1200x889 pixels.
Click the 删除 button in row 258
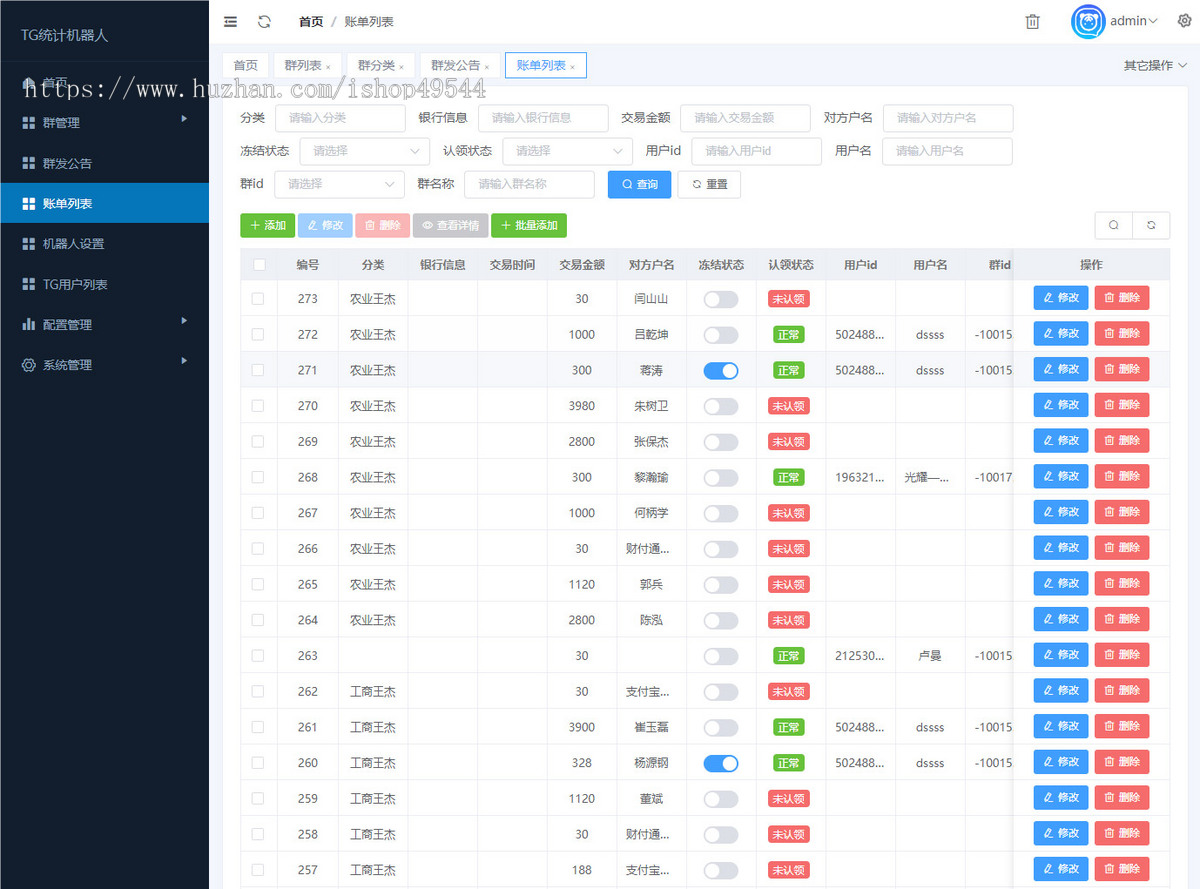click(x=1122, y=834)
